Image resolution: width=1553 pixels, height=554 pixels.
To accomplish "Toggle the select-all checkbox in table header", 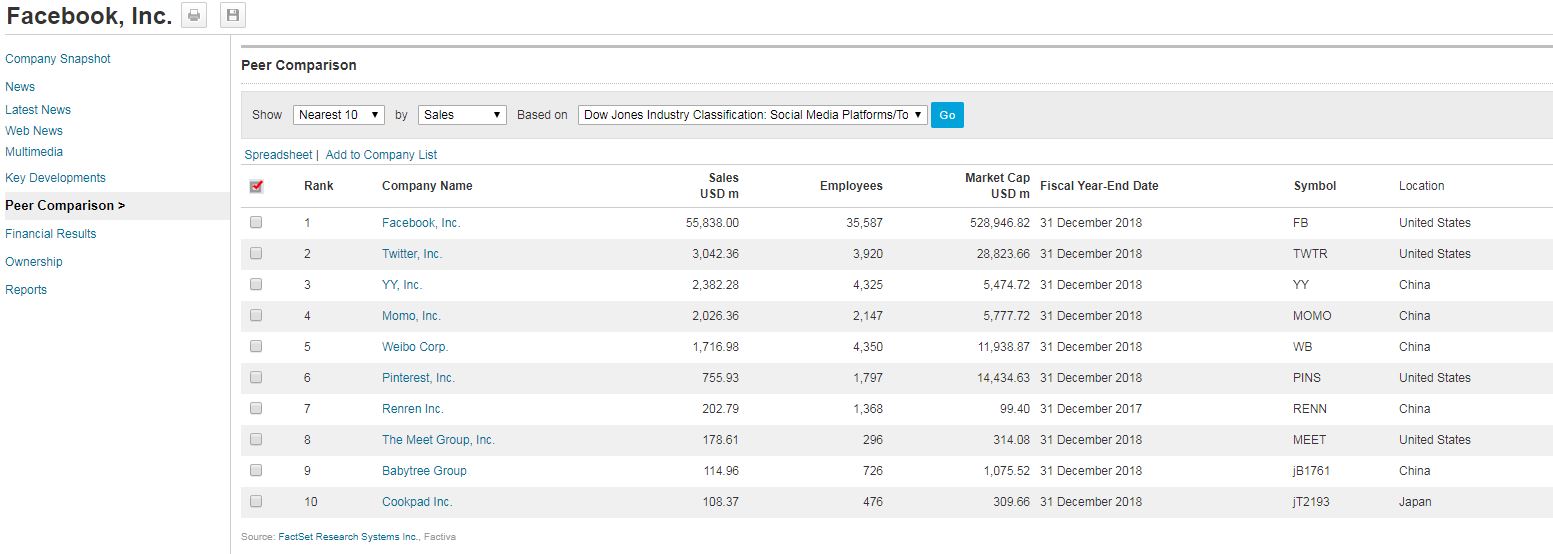I will click(x=256, y=186).
